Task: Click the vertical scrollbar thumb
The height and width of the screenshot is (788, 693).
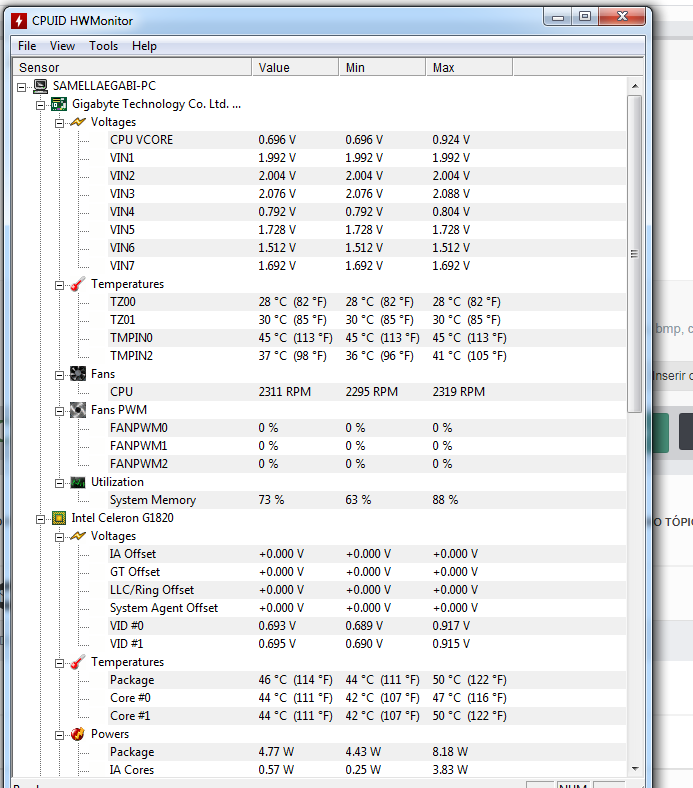Action: tap(635, 254)
